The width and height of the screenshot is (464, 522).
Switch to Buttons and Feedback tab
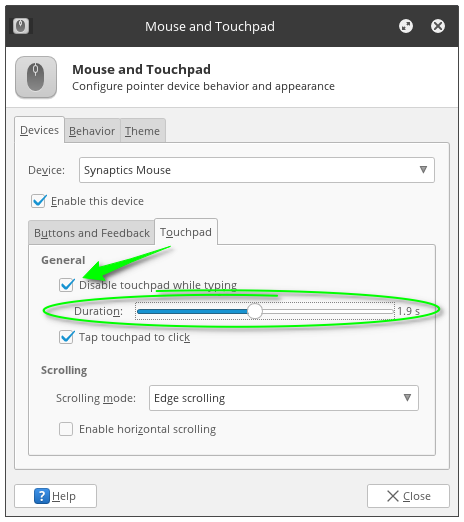[92, 233]
